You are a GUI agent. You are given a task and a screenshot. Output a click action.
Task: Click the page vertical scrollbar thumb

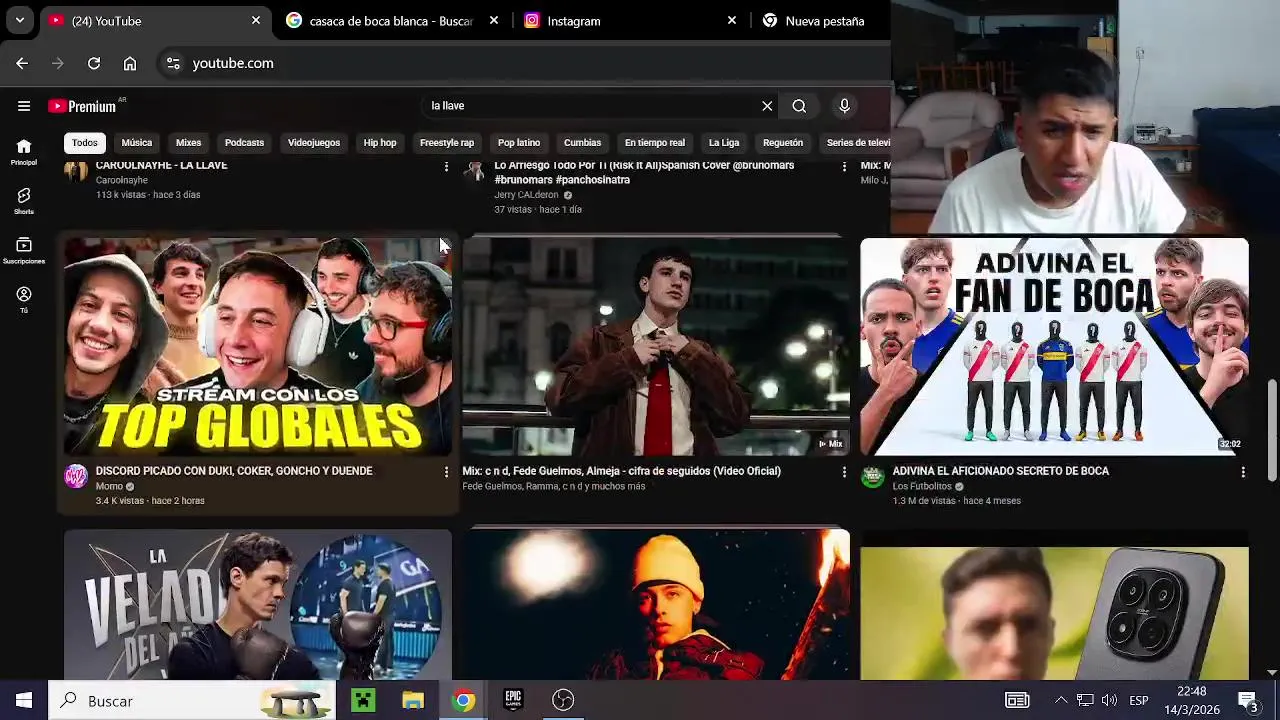pos(1272,431)
